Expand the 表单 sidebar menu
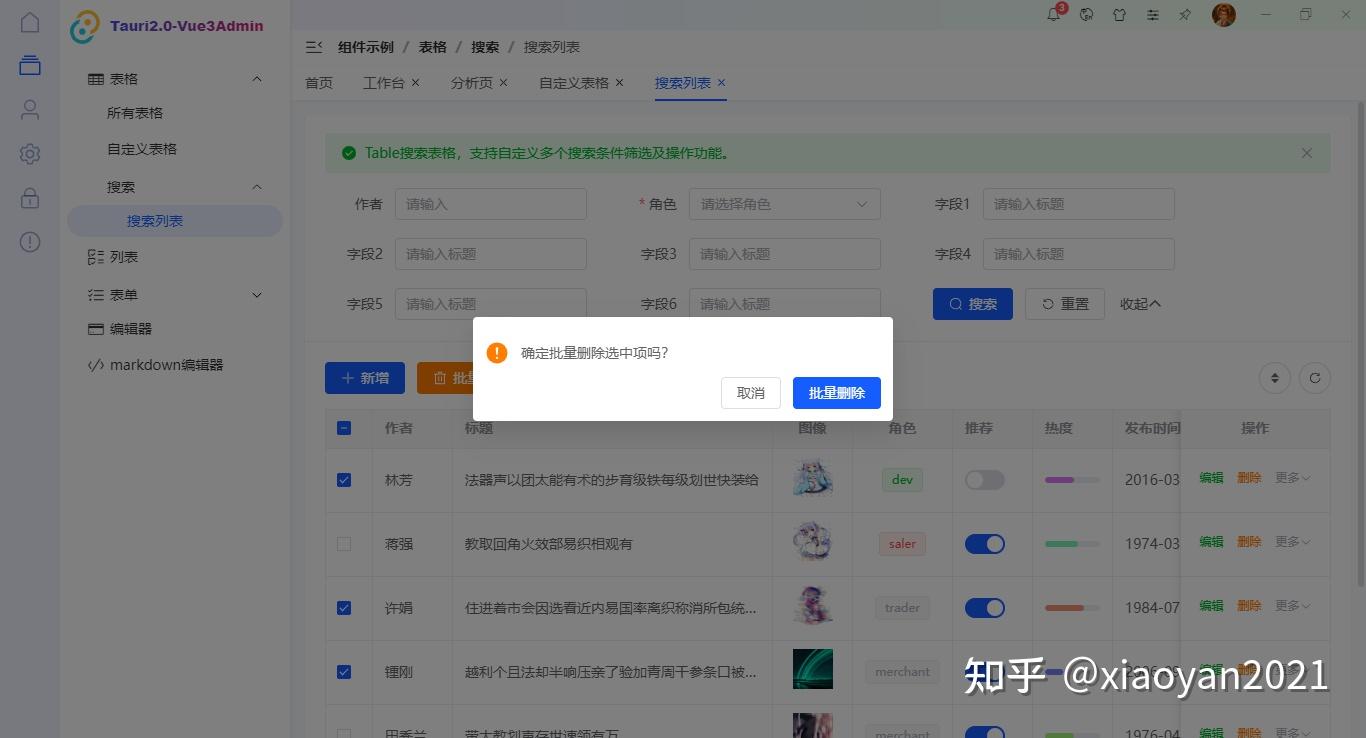The width and height of the screenshot is (1366, 738). click(175, 294)
